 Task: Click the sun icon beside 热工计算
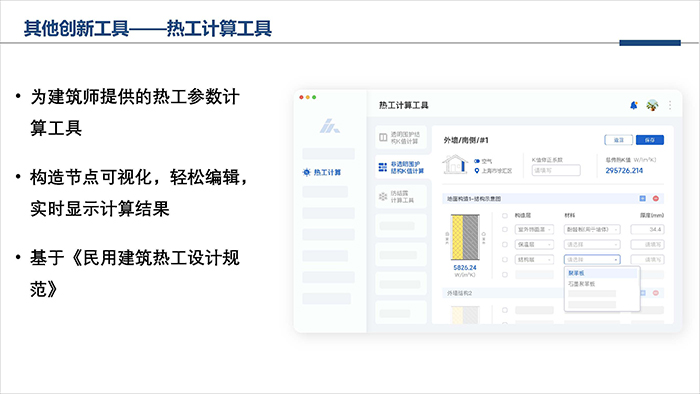pos(306,172)
